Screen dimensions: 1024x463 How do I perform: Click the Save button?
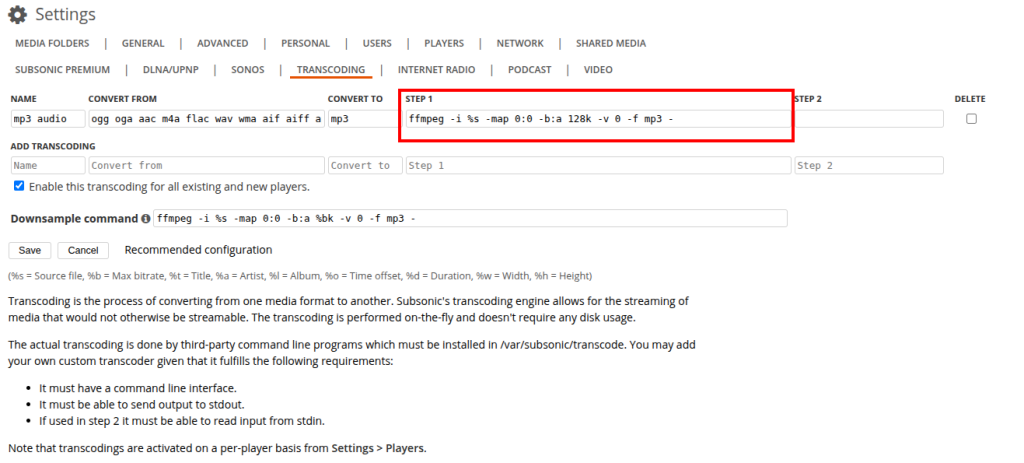(x=29, y=250)
